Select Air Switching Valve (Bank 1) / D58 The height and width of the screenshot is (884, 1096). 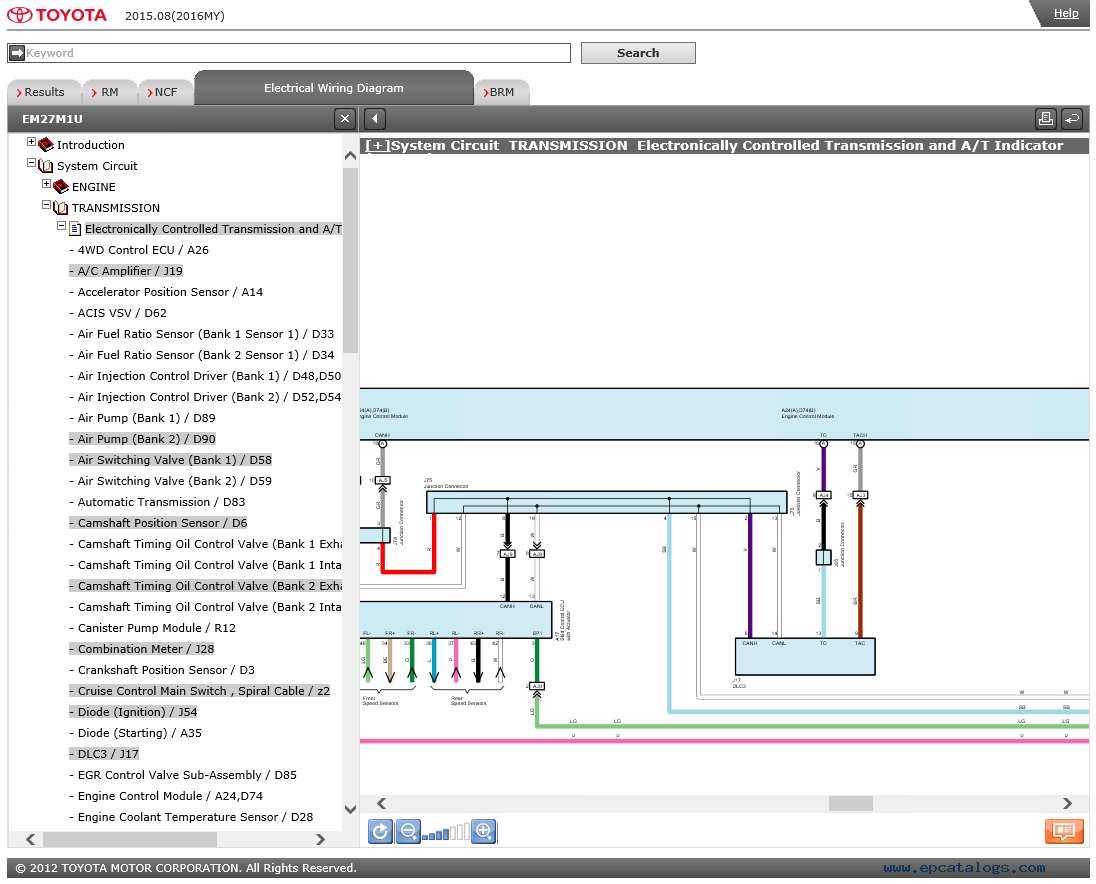(171, 460)
